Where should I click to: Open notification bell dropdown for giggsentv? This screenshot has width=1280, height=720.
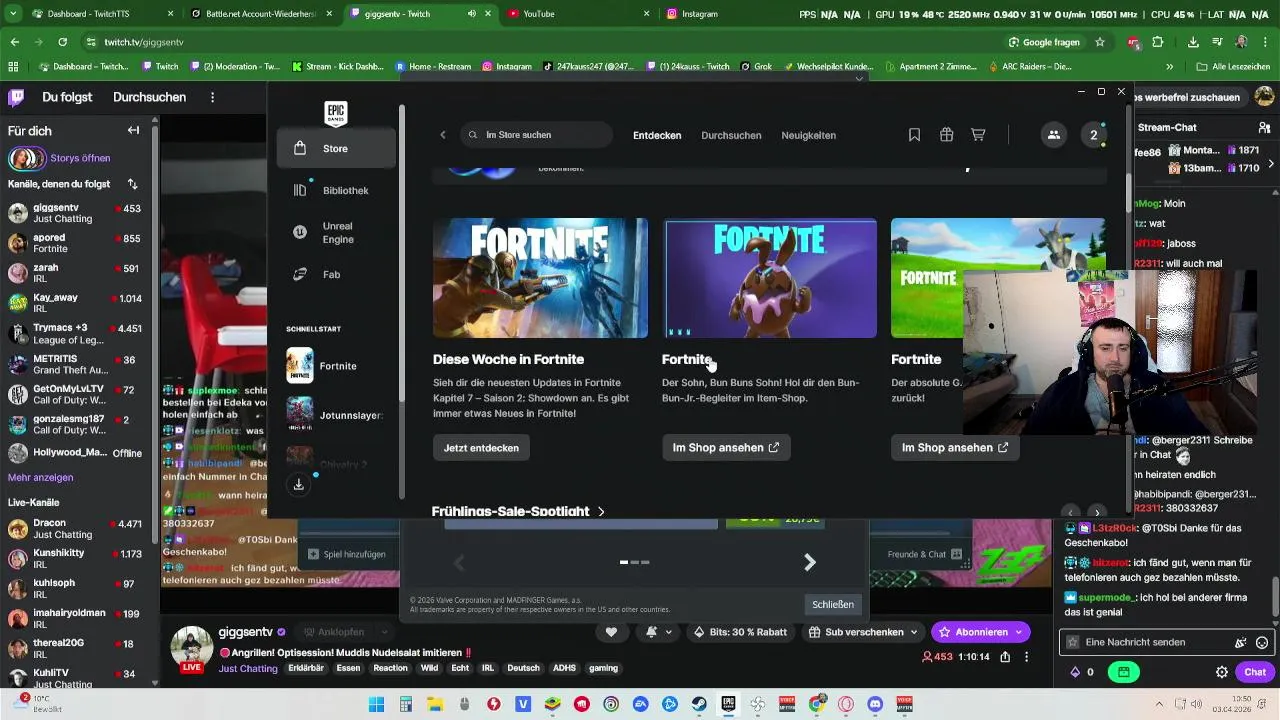(658, 632)
